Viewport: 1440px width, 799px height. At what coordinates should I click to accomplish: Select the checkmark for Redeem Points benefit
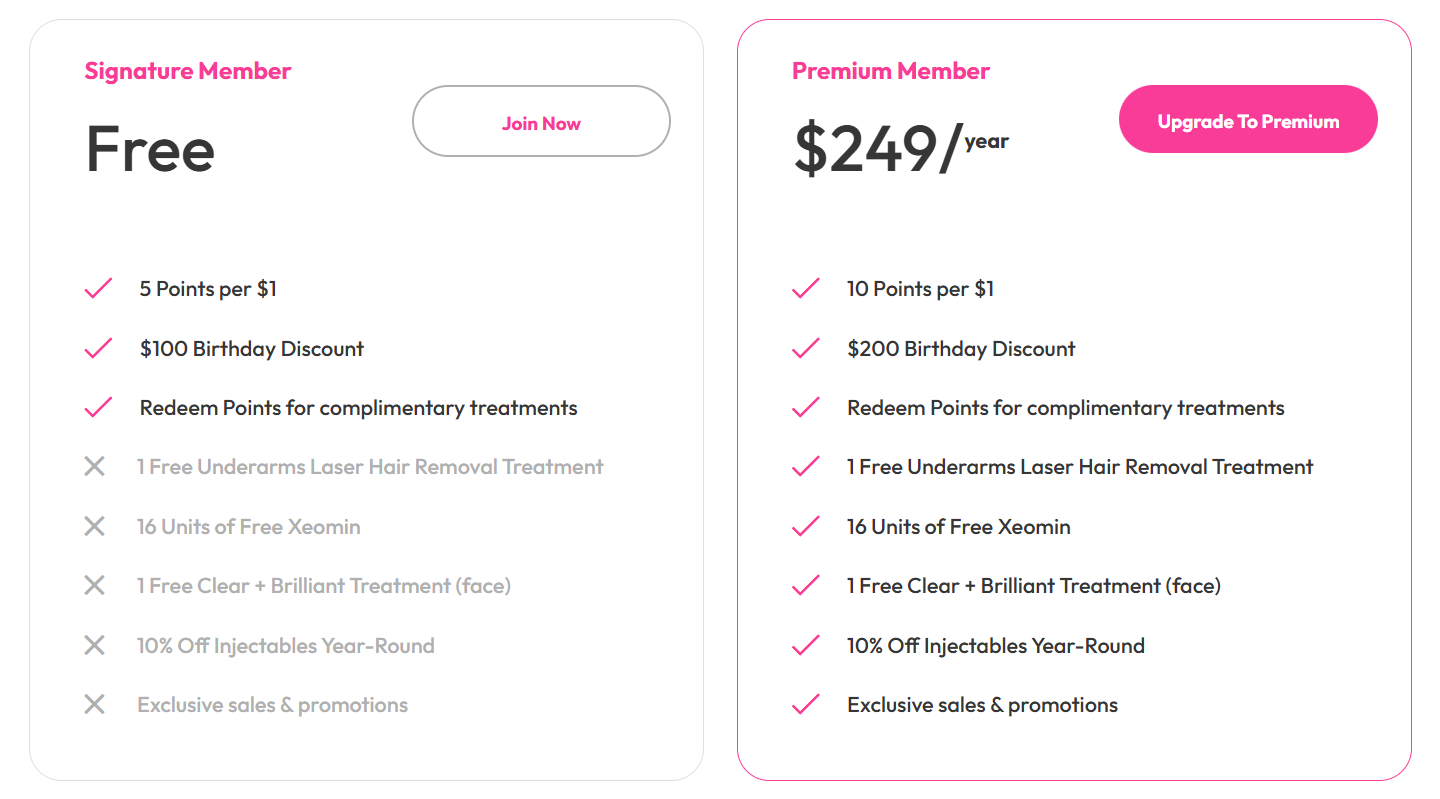click(97, 407)
